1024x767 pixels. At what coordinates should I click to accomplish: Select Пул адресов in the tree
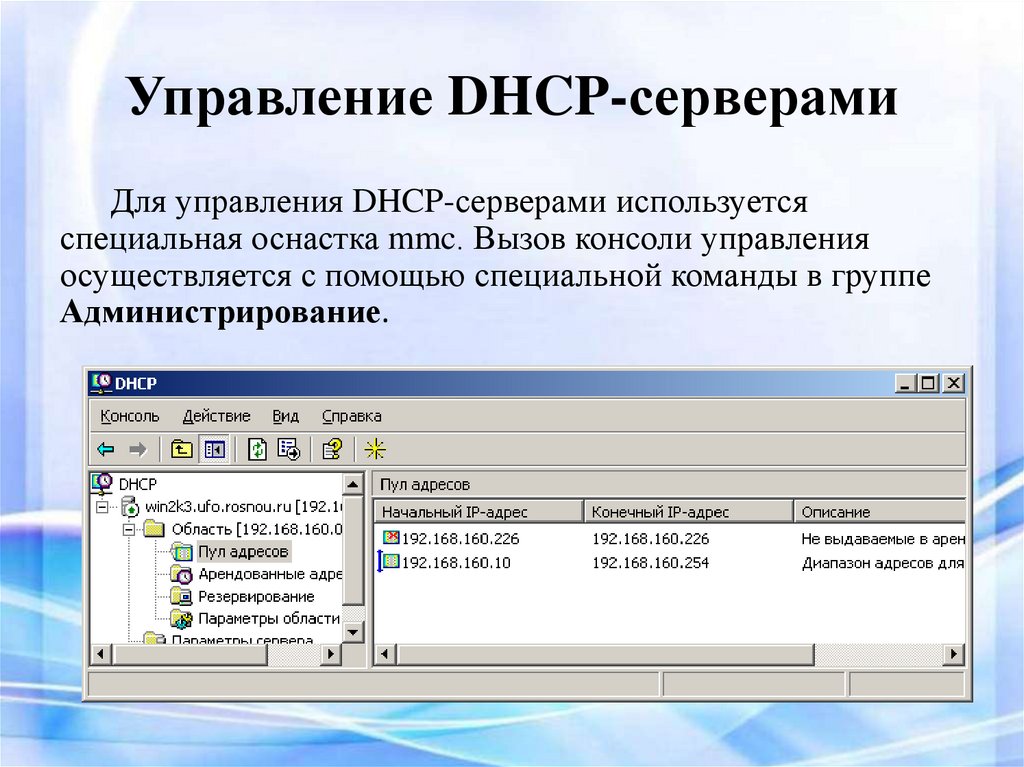click(243, 551)
